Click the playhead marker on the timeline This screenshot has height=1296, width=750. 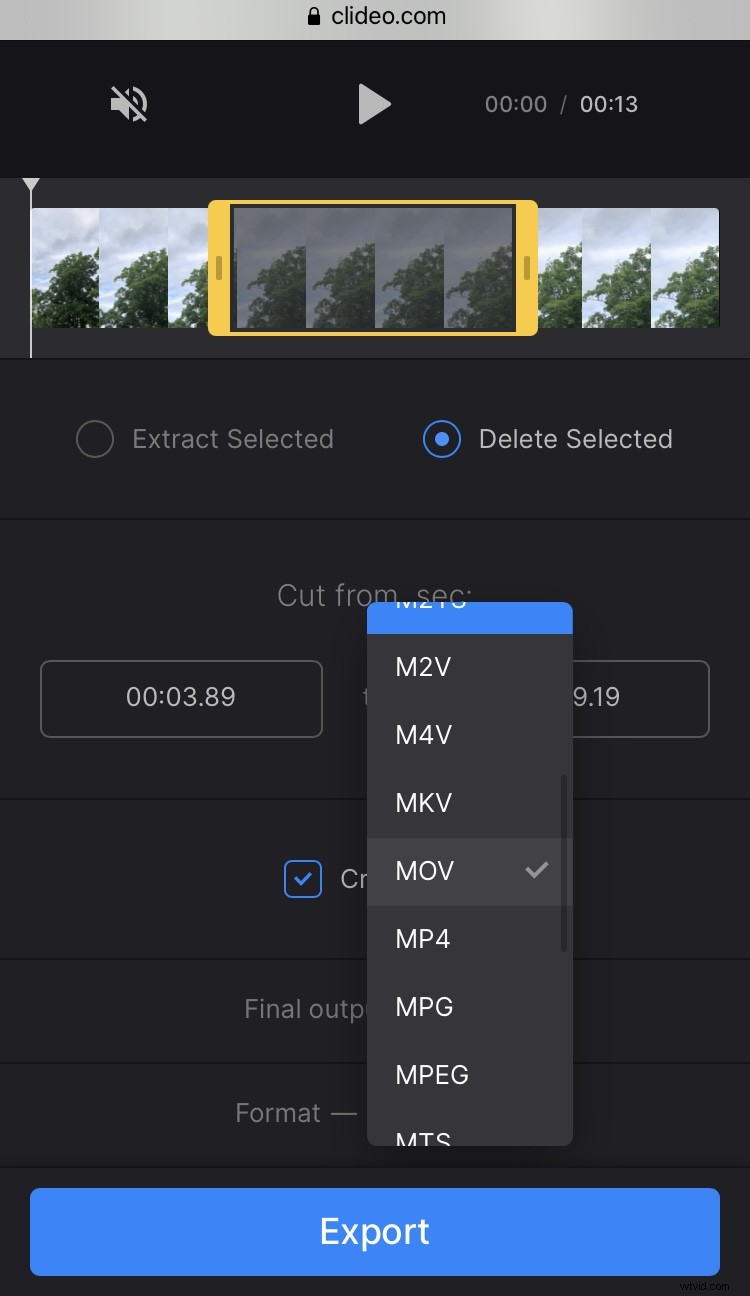click(x=31, y=185)
